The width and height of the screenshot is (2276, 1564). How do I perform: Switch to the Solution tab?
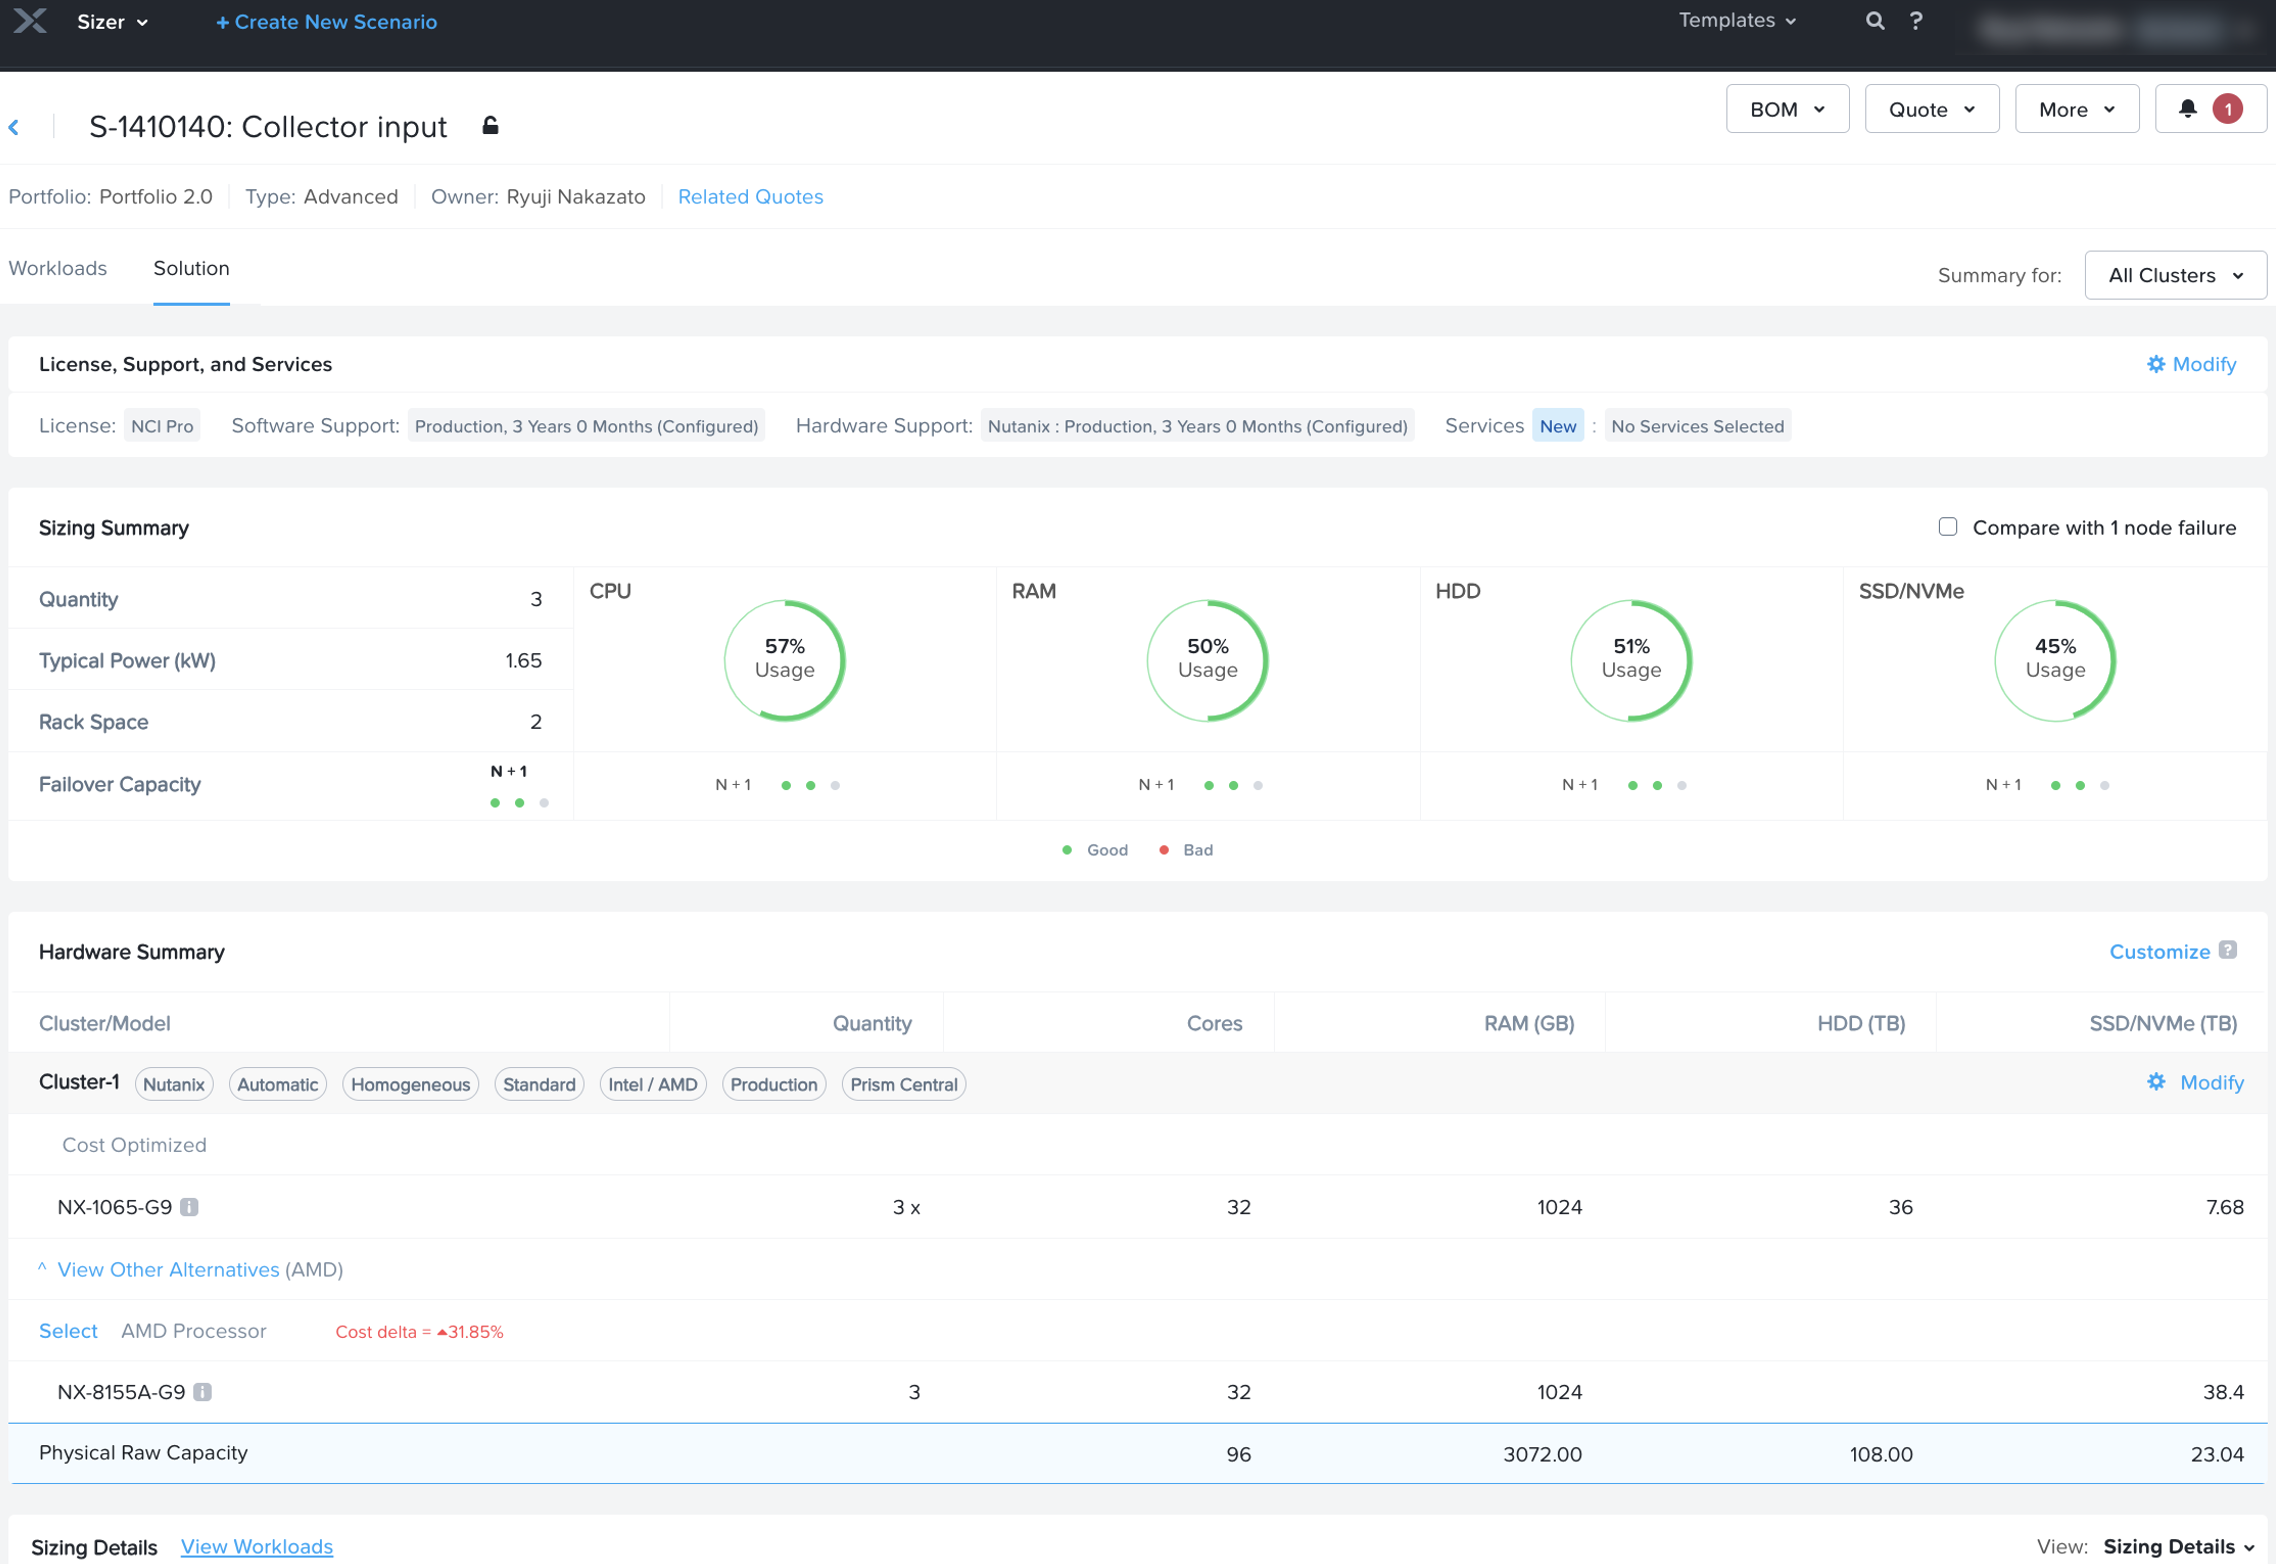pos(191,268)
